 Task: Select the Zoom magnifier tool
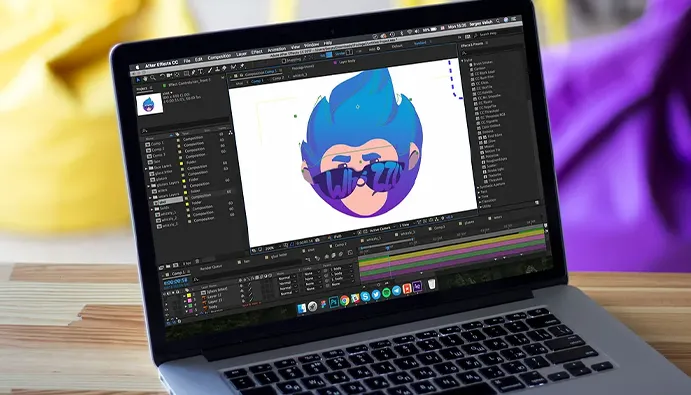click(x=153, y=78)
